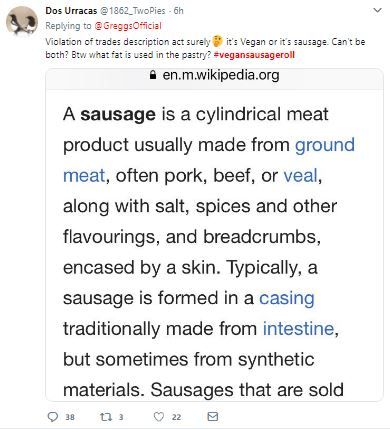Screen dimensions: 390x430
Task: Like the tweet with the heart icon
Action: tap(159, 417)
